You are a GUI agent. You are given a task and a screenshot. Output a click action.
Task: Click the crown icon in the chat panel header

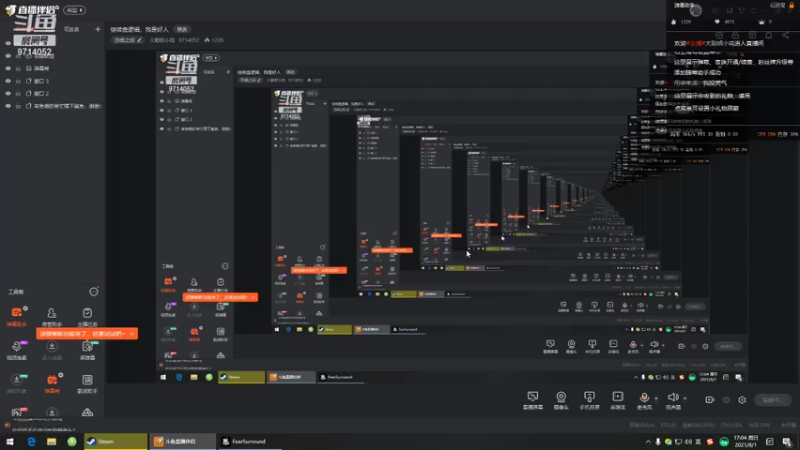(762, 21)
